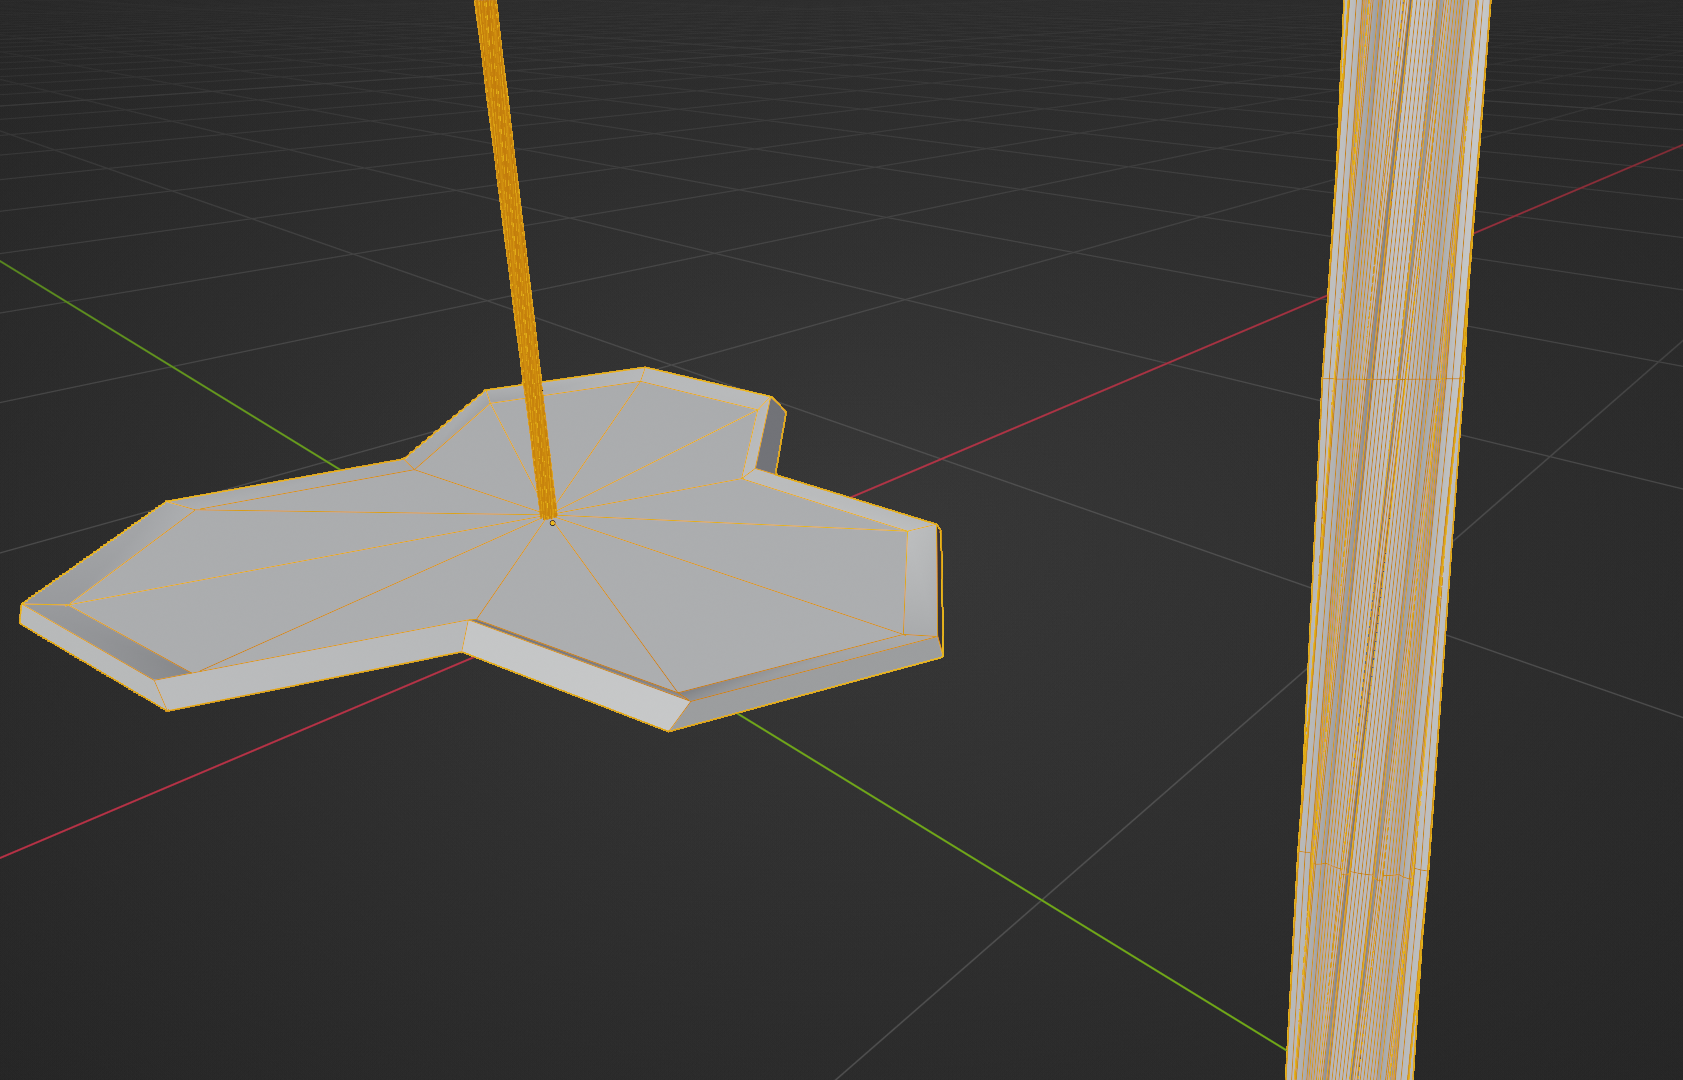
Task: Click the origin dot at the thin pole's base
Action: [x=552, y=522]
